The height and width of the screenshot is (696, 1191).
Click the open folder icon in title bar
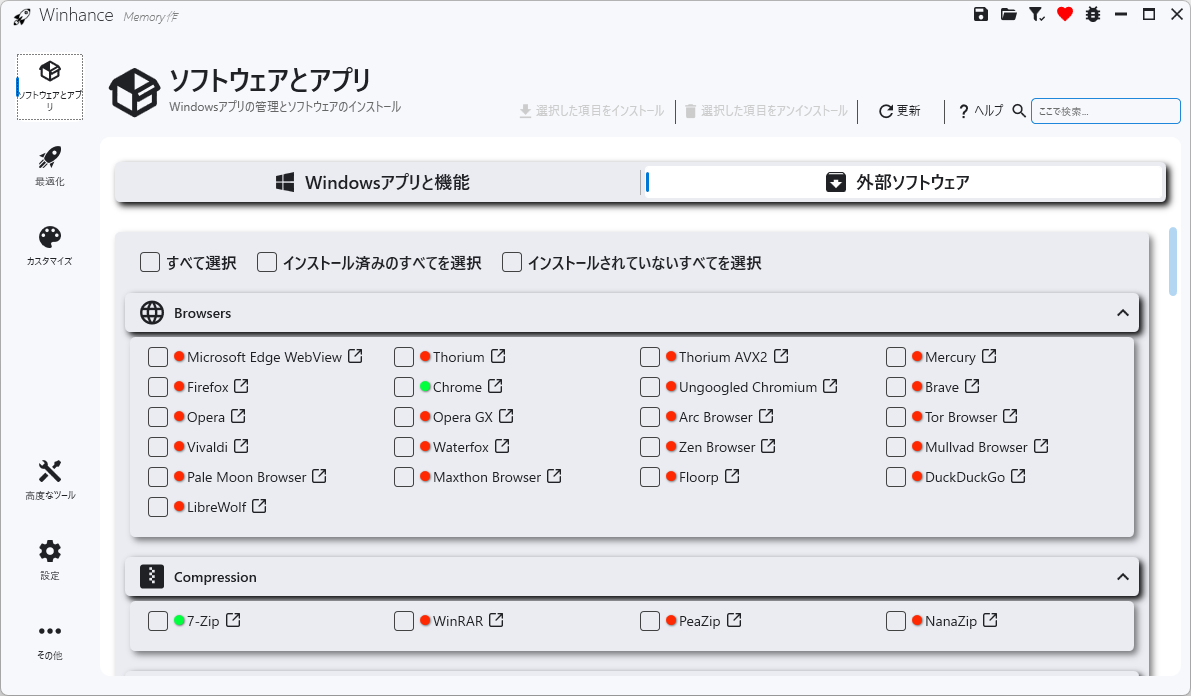coord(1009,15)
